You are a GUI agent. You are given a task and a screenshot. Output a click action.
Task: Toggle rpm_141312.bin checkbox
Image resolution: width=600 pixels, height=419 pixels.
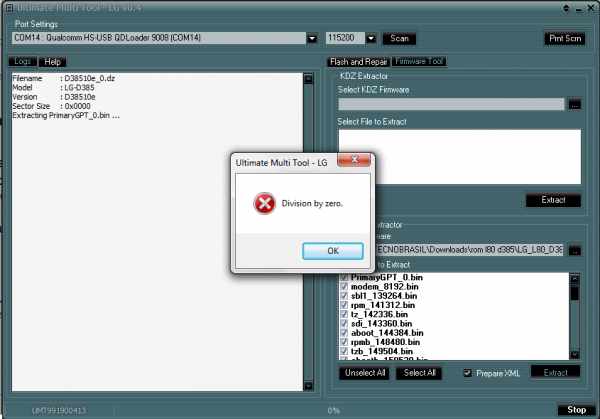coord(344,305)
